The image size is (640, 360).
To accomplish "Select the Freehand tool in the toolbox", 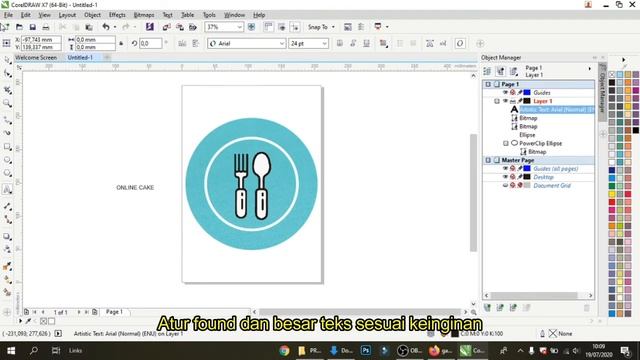I will coord(7,120).
